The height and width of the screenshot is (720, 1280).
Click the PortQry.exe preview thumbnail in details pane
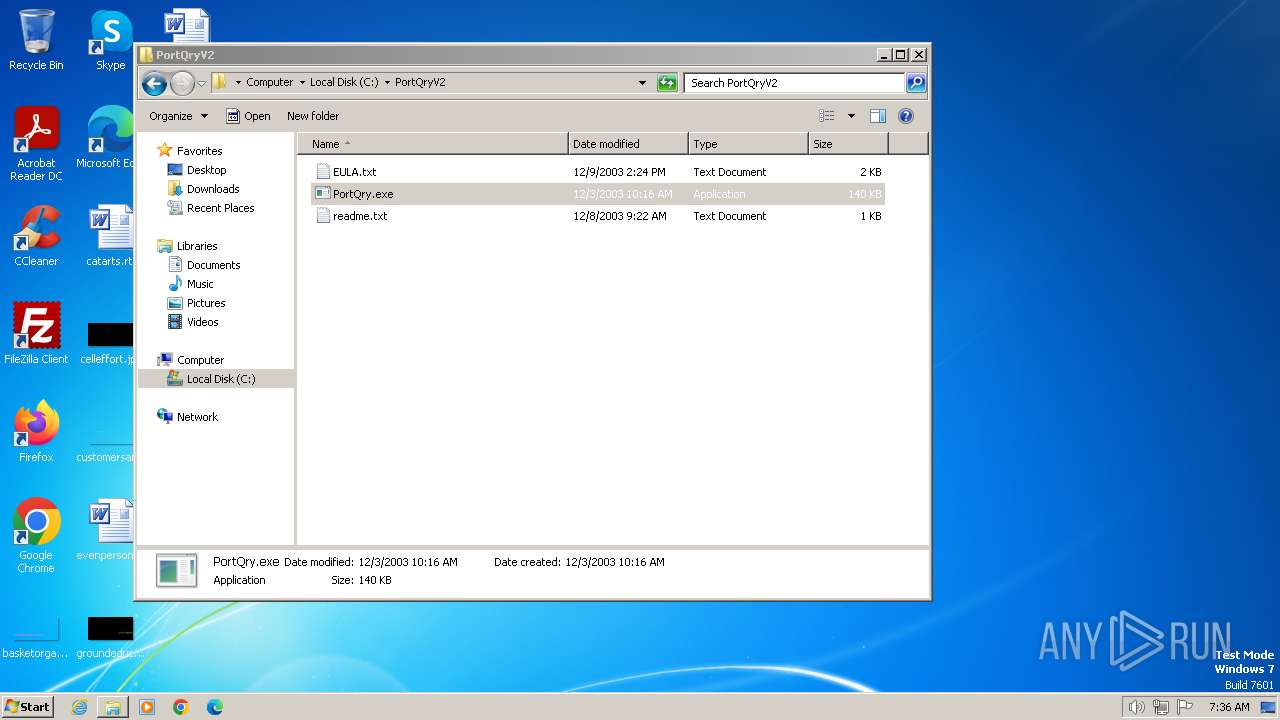(x=177, y=570)
